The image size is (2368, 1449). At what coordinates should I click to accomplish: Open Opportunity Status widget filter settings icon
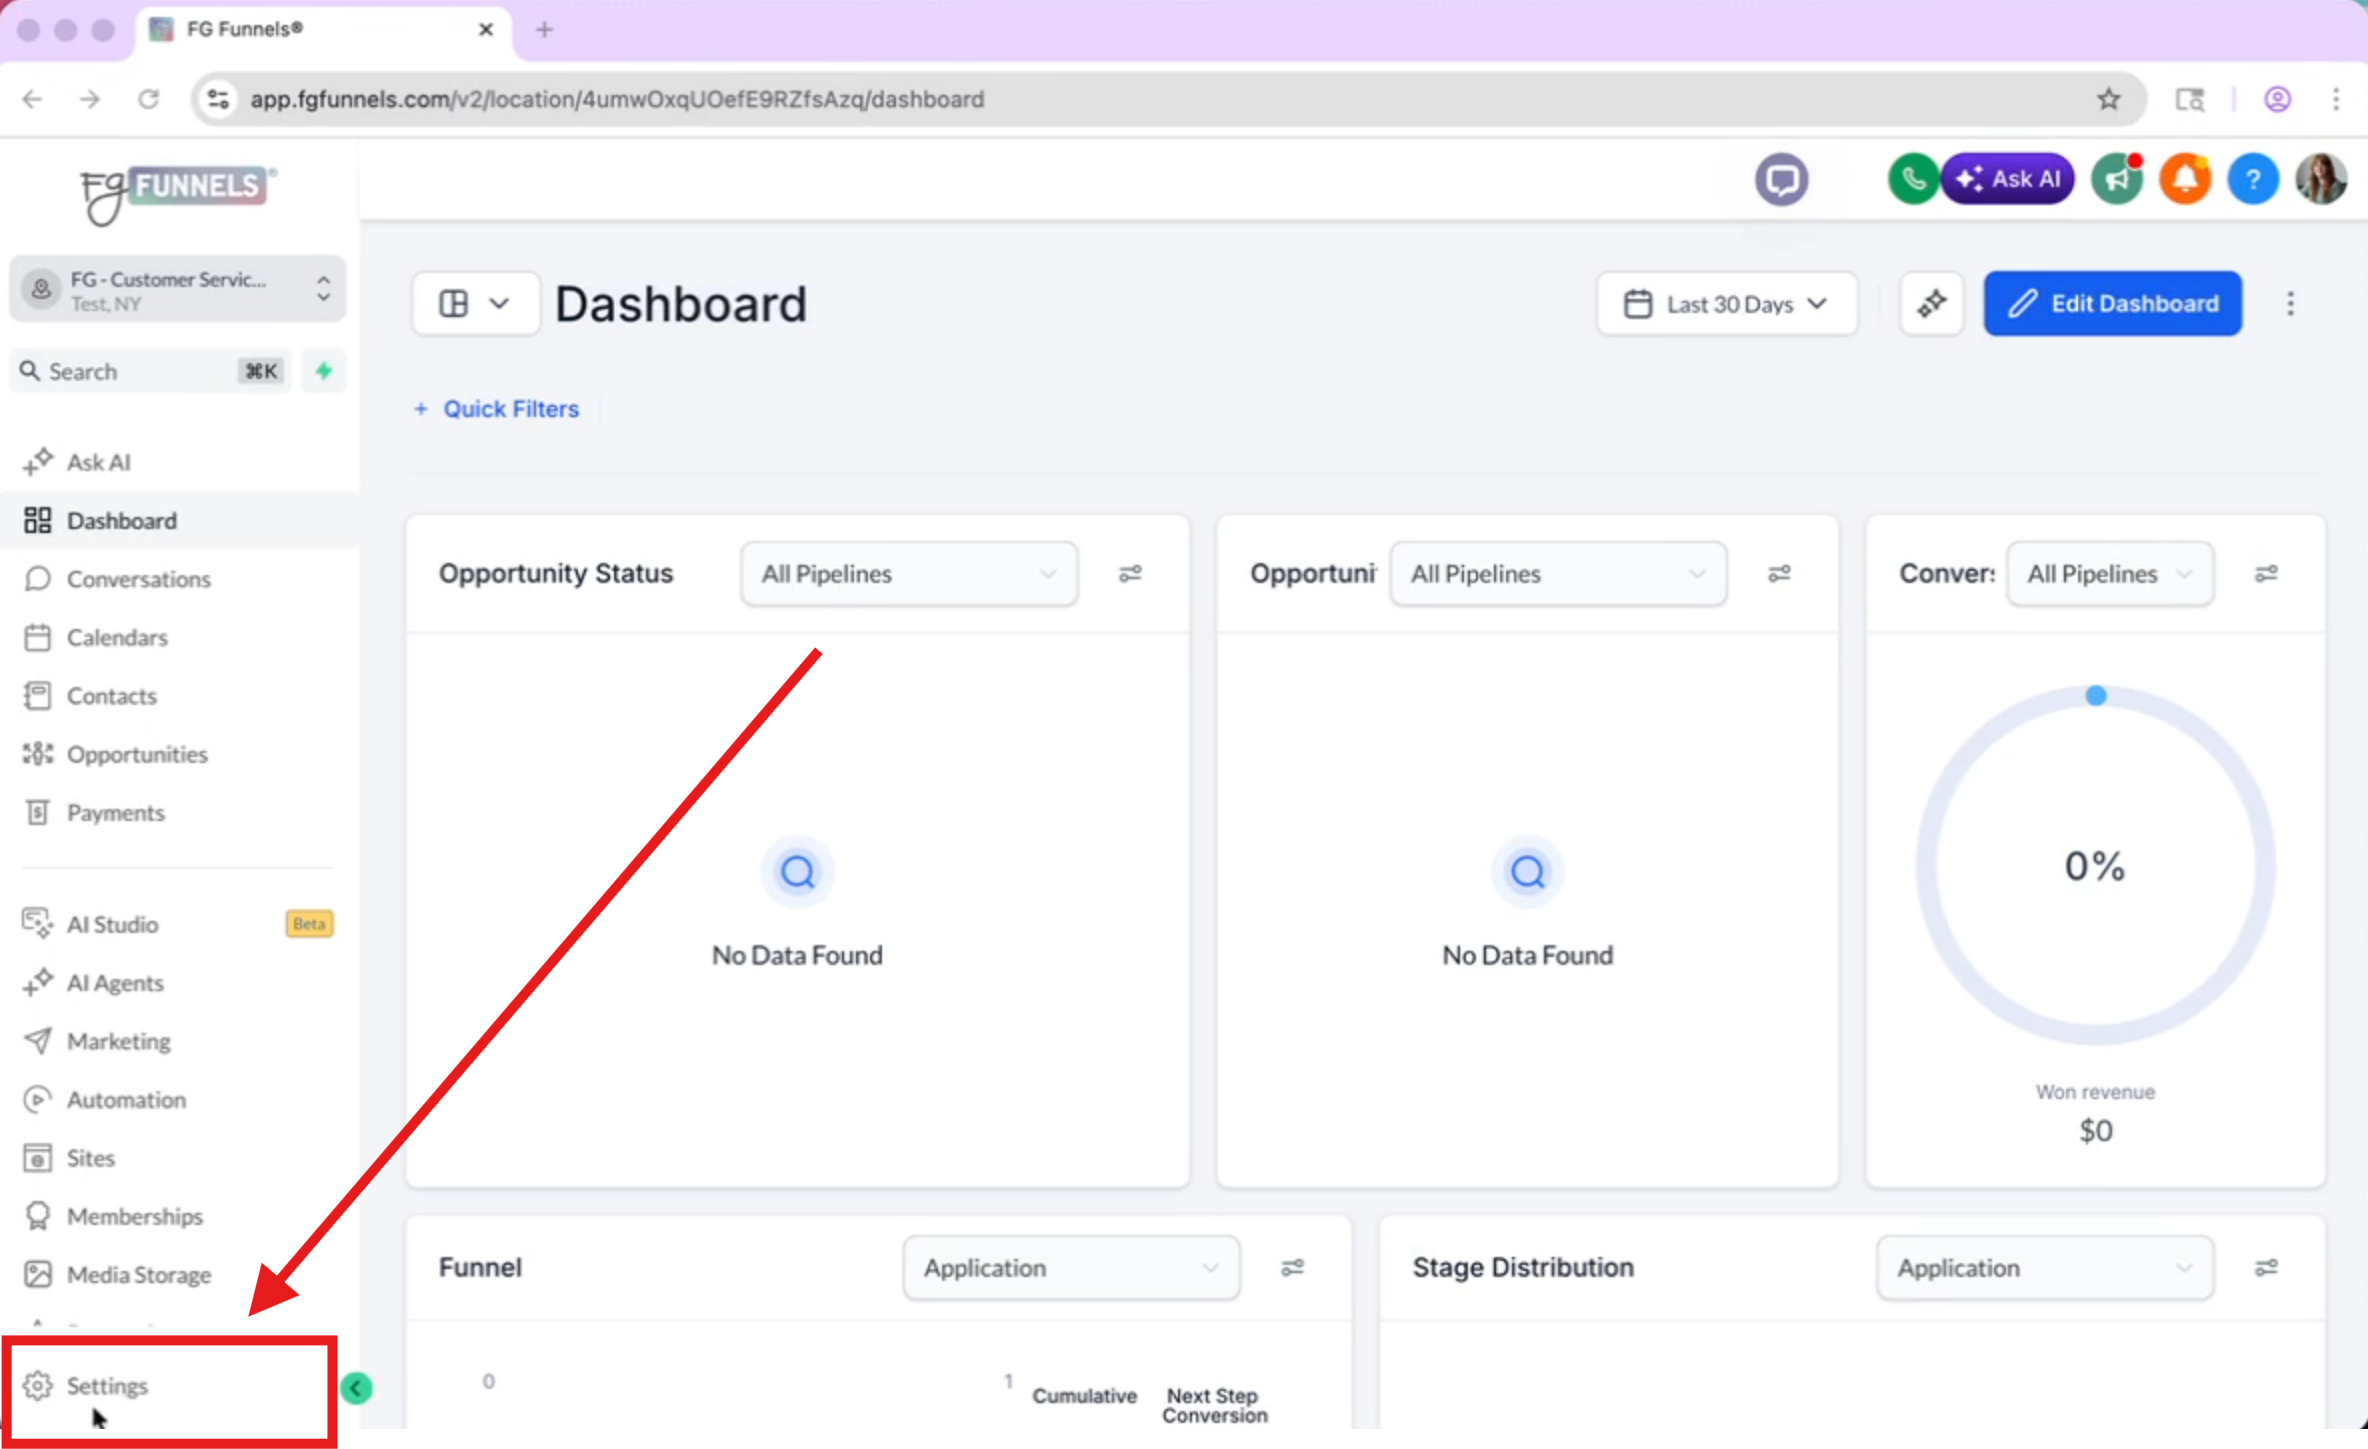point(1130,574)
